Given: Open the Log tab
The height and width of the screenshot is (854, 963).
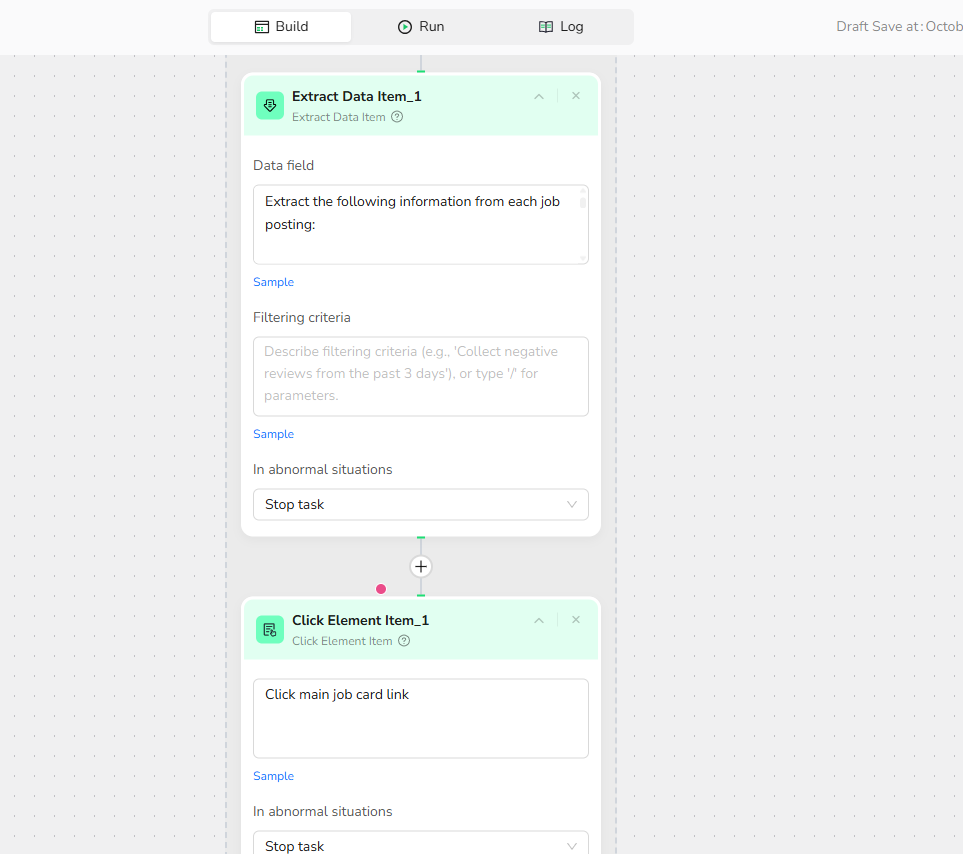Looking at the screenshot, I should (561, 27).
